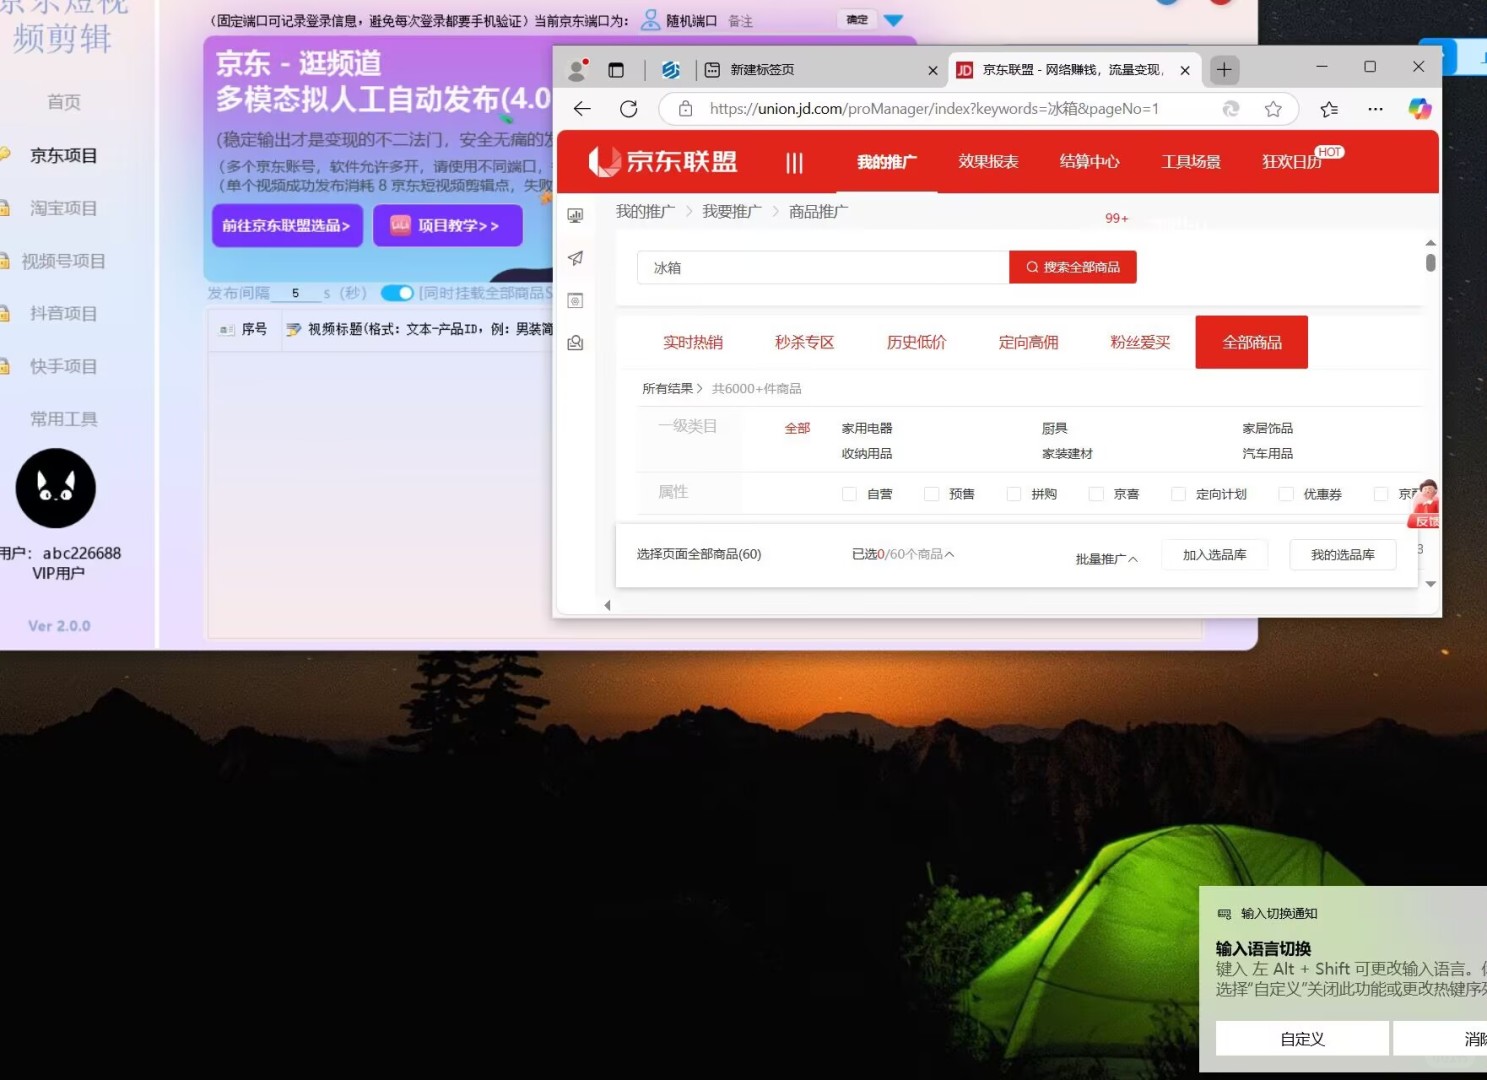Select 家用电器 category link
The width and height of the screenshot is (1487, 1080).
point(867,428)
